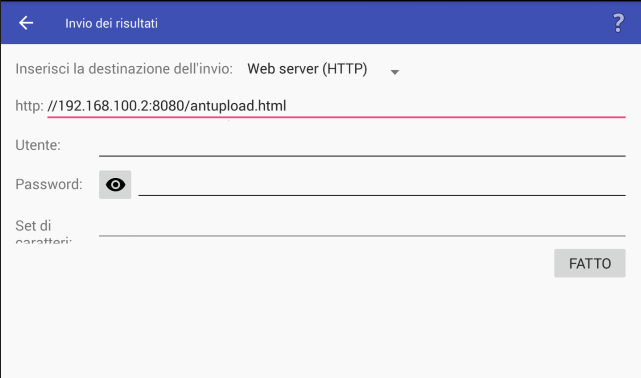Focus the Utente input field
This screenshot has height=378, width=641.
click(362, 145)
